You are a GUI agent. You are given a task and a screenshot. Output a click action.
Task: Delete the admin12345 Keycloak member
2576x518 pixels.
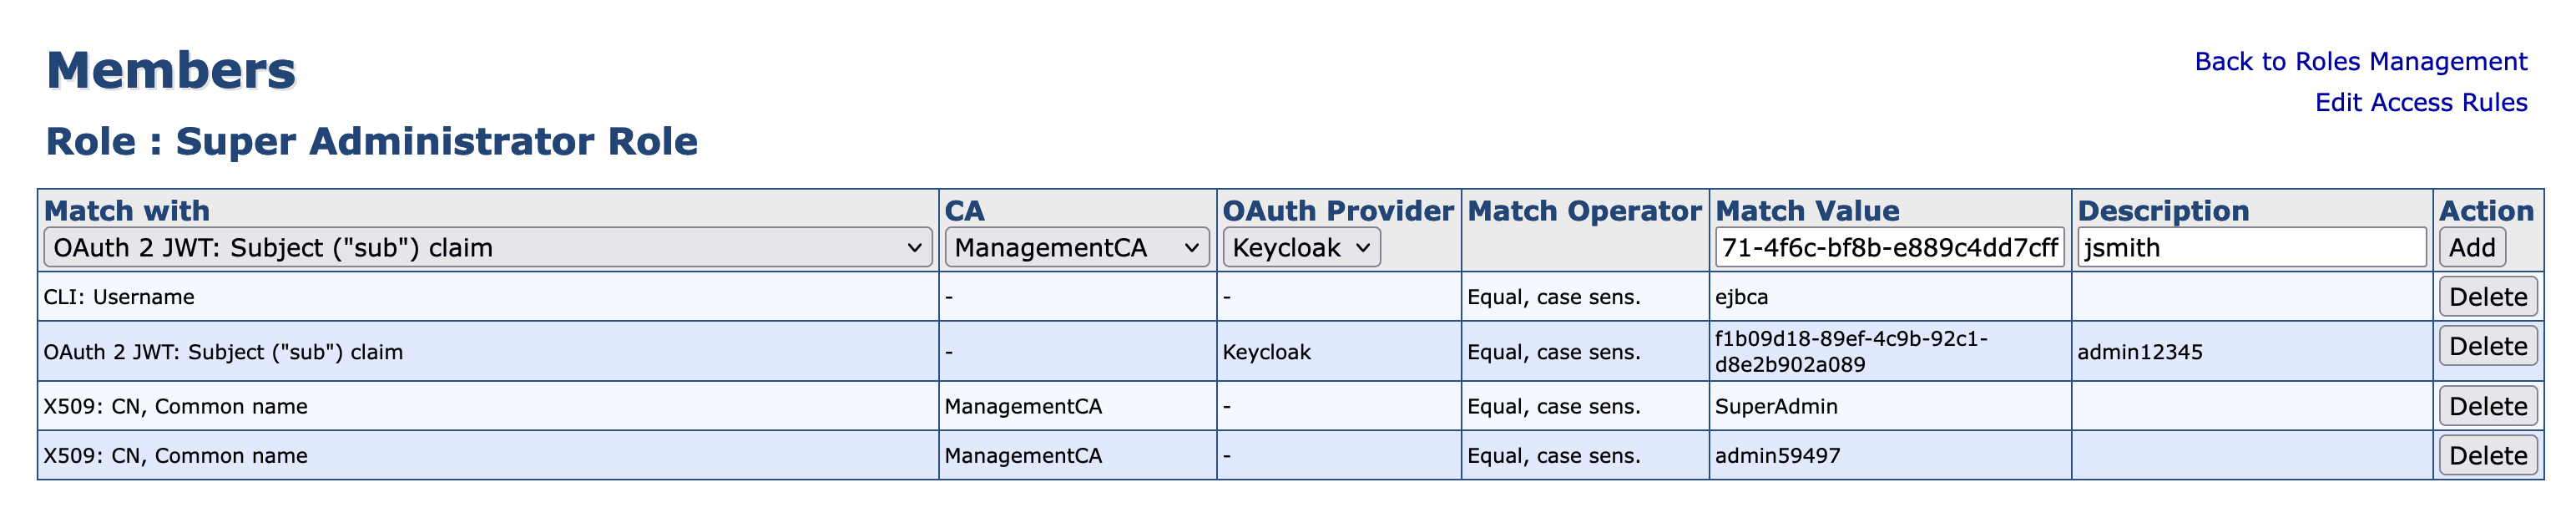2487,346
